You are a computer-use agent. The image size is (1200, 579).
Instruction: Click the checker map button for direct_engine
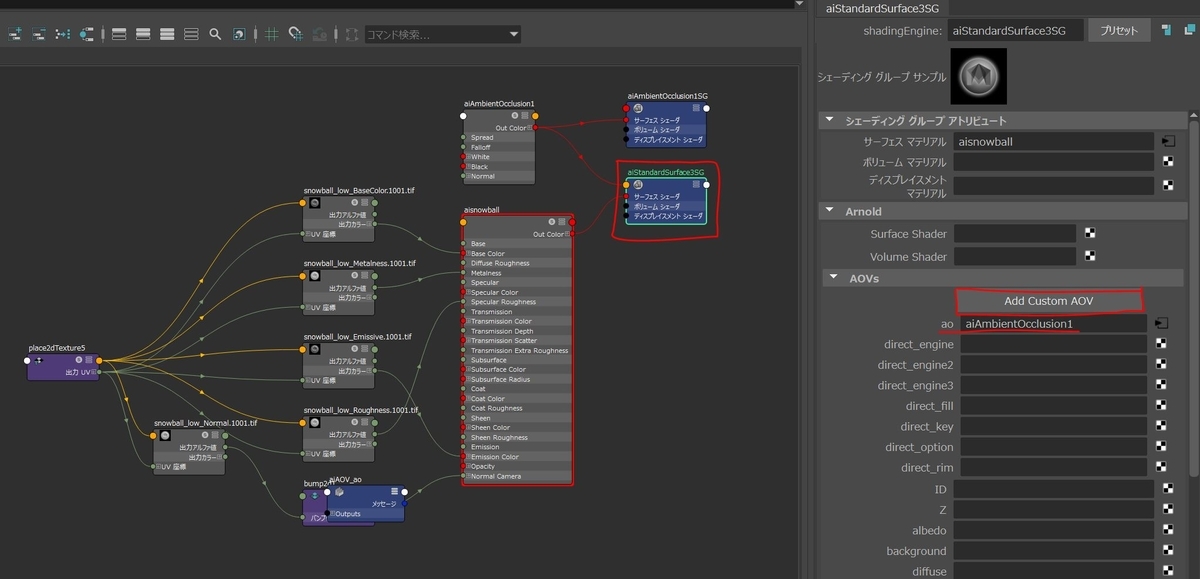[1162, 344]
